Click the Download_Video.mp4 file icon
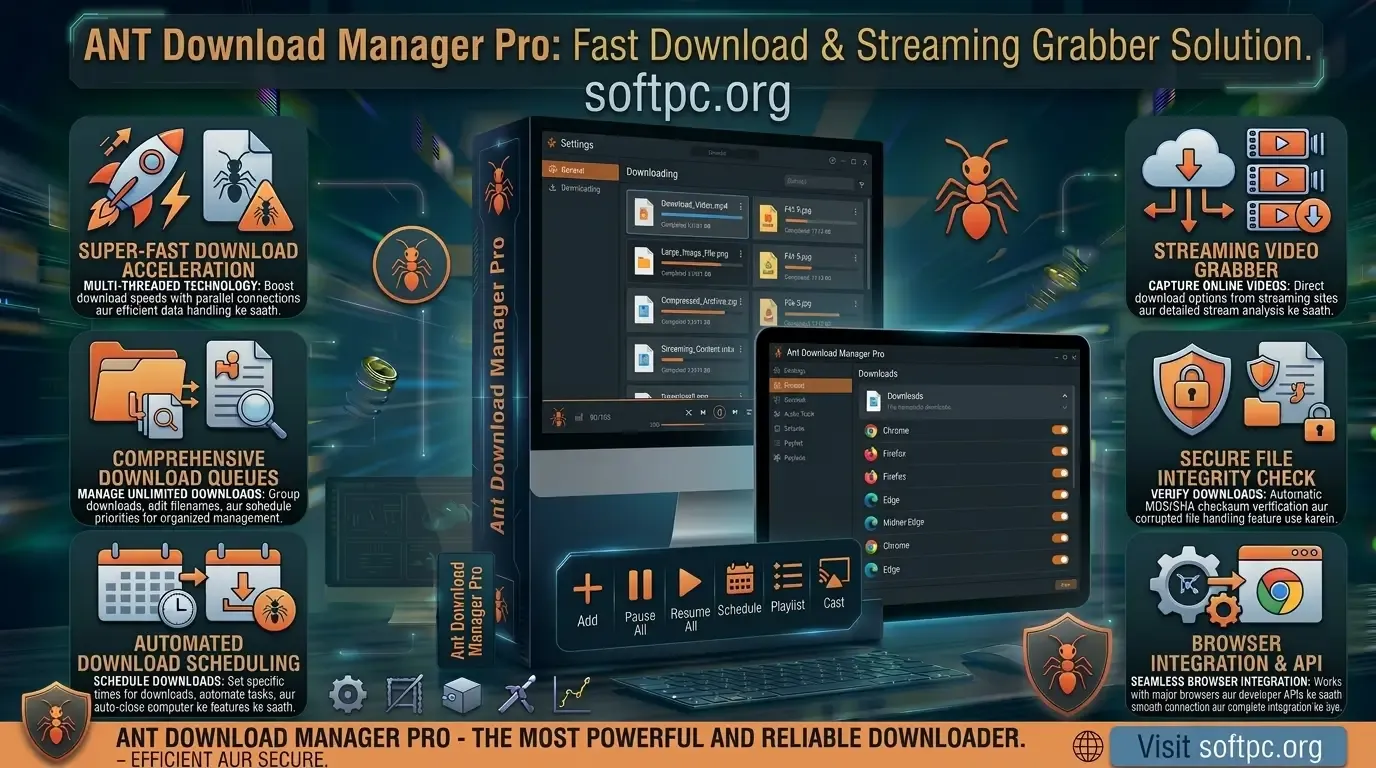 coord(643,212)
